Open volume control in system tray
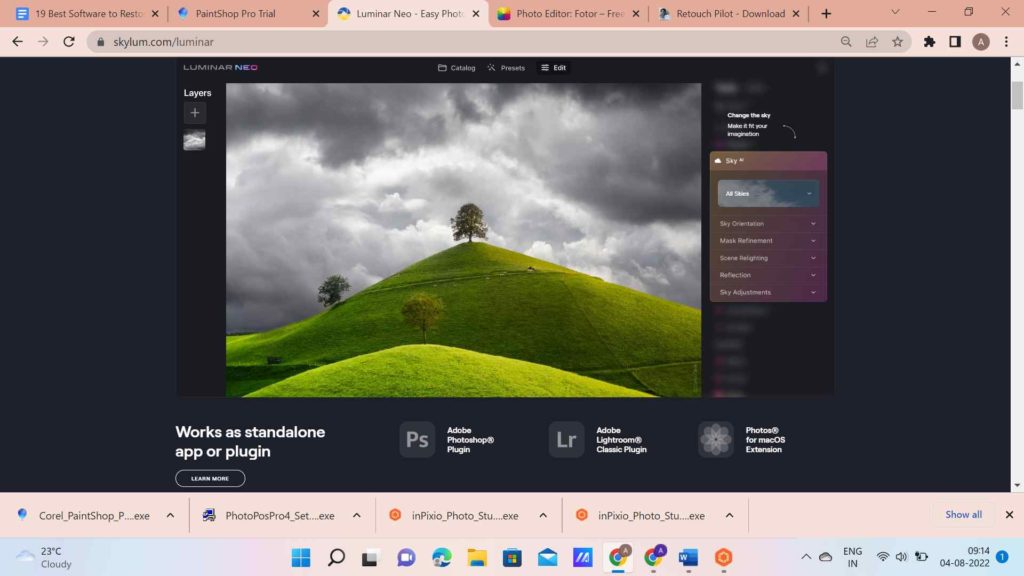 pos(901,557)
